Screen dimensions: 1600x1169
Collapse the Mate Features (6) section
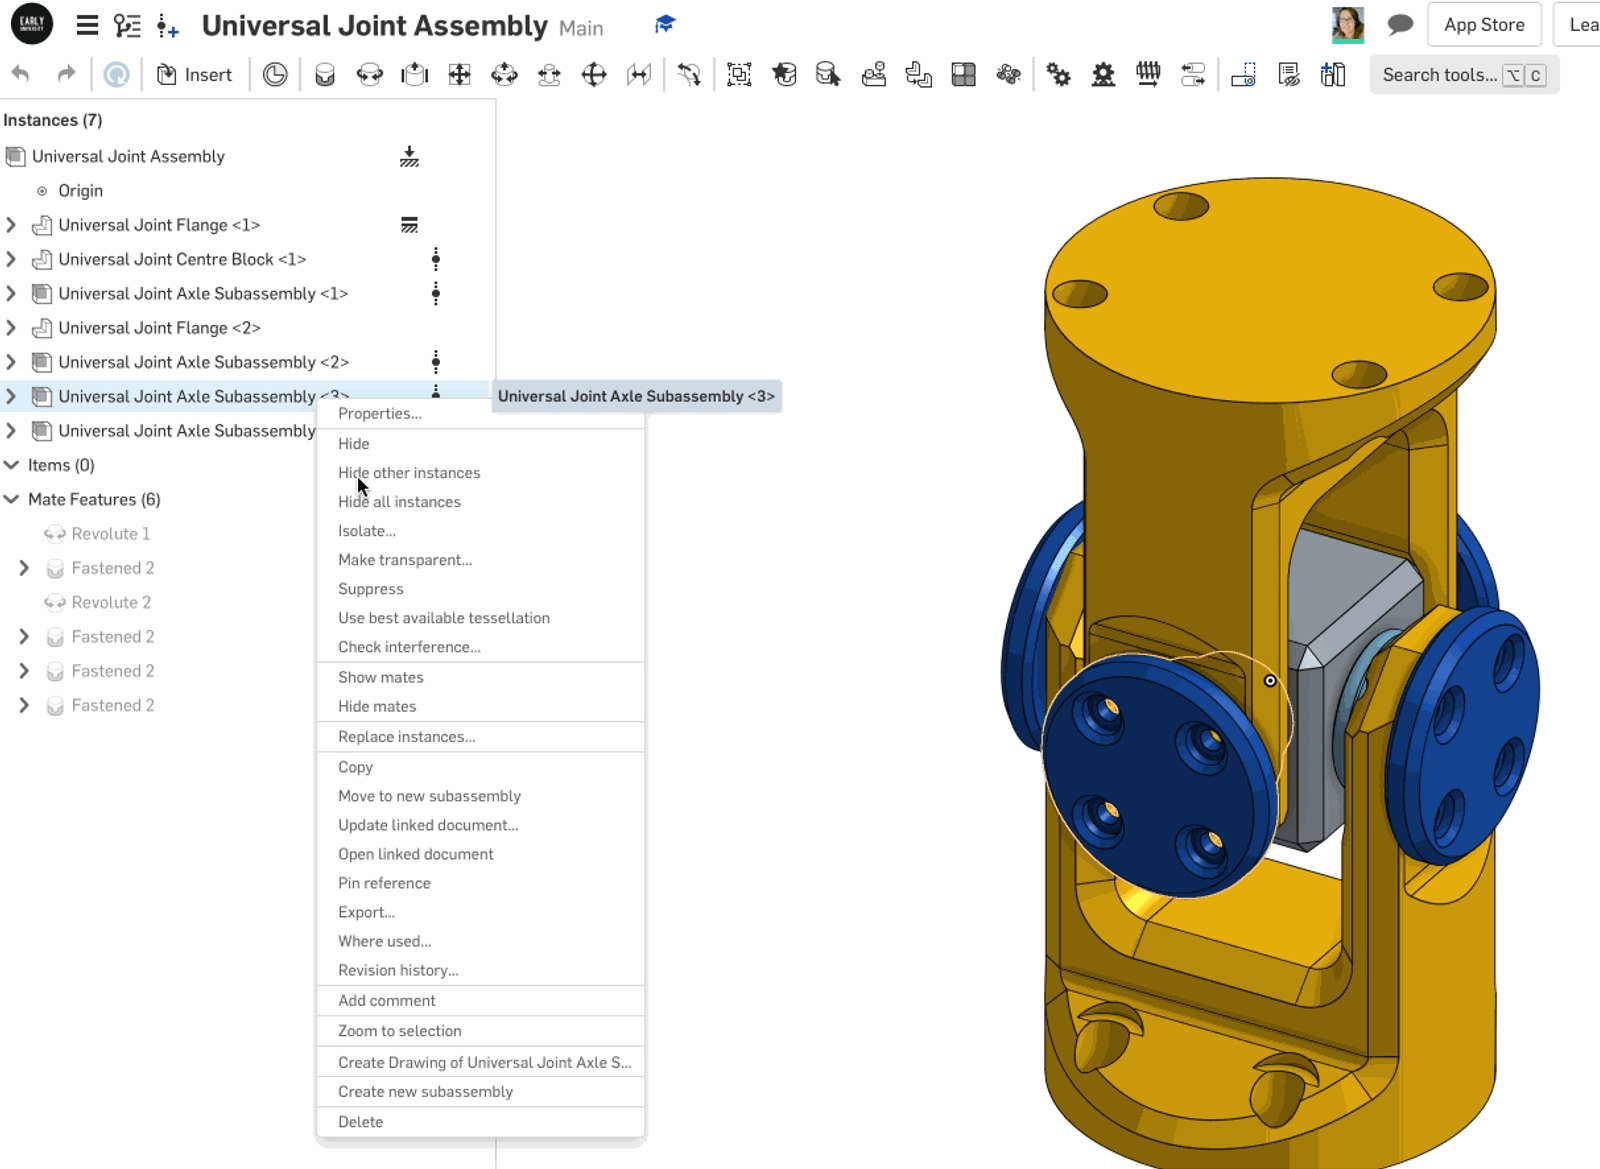point(12,499)
